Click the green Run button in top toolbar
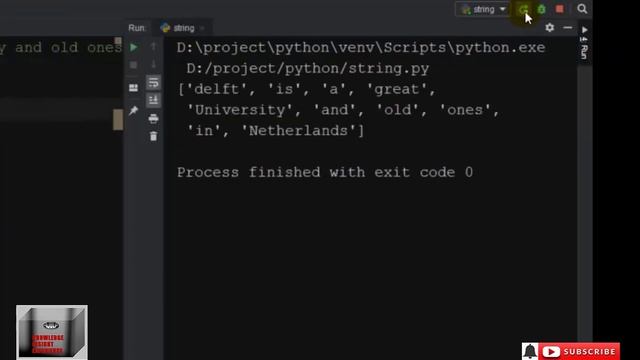This screenshot has height=360, width=640. (523, 9)
